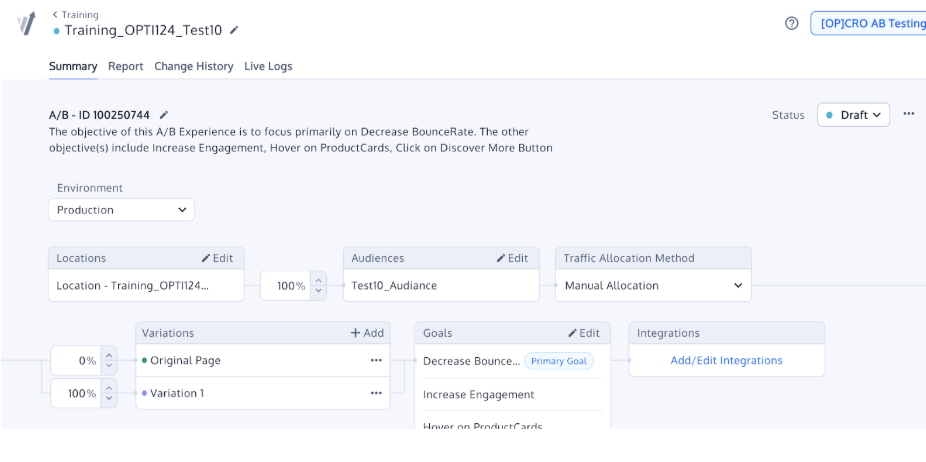Click Edit in the Goals panel

(584, 333)
